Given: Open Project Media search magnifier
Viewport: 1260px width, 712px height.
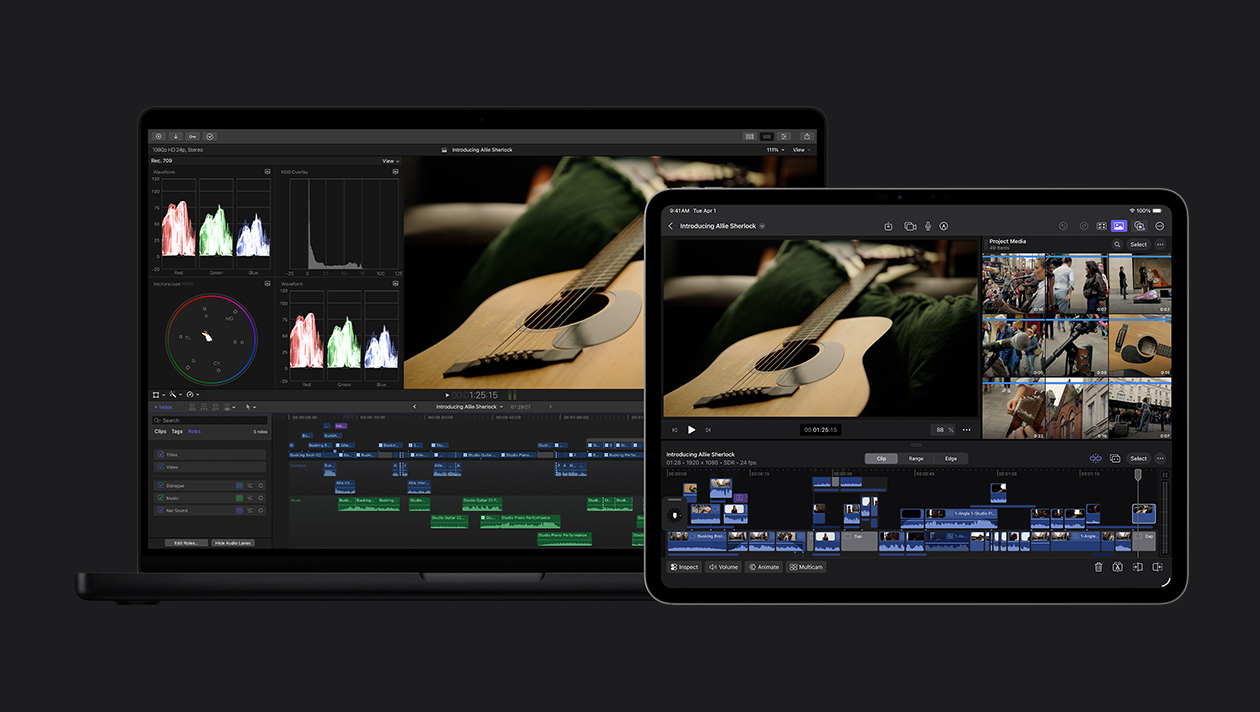Looking at the screenshot, I should pyautogui.click(x=1118, y=243).
